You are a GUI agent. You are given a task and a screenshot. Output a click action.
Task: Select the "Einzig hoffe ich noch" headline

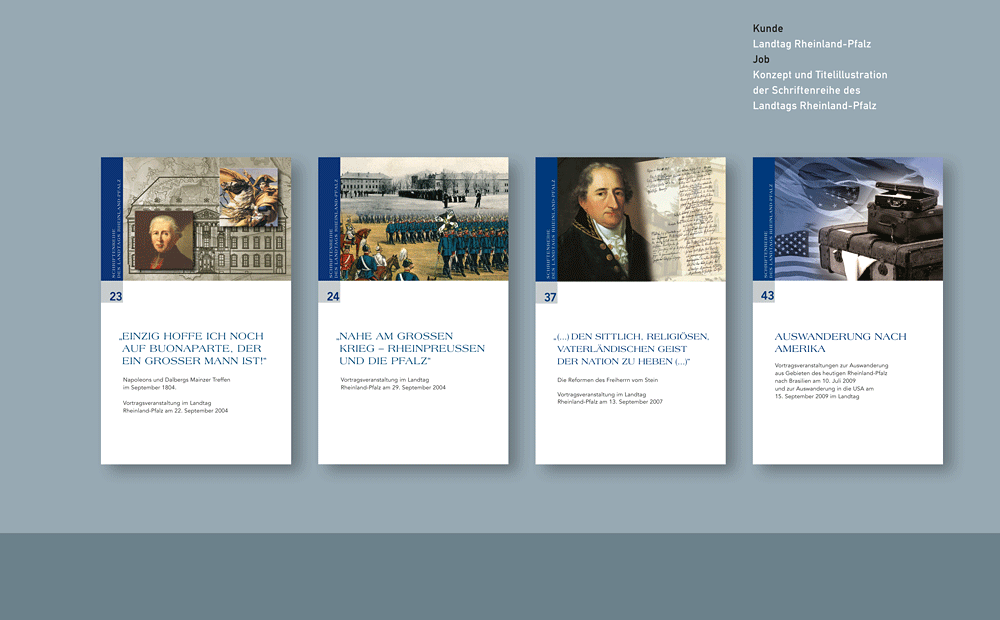pos(192,348)
